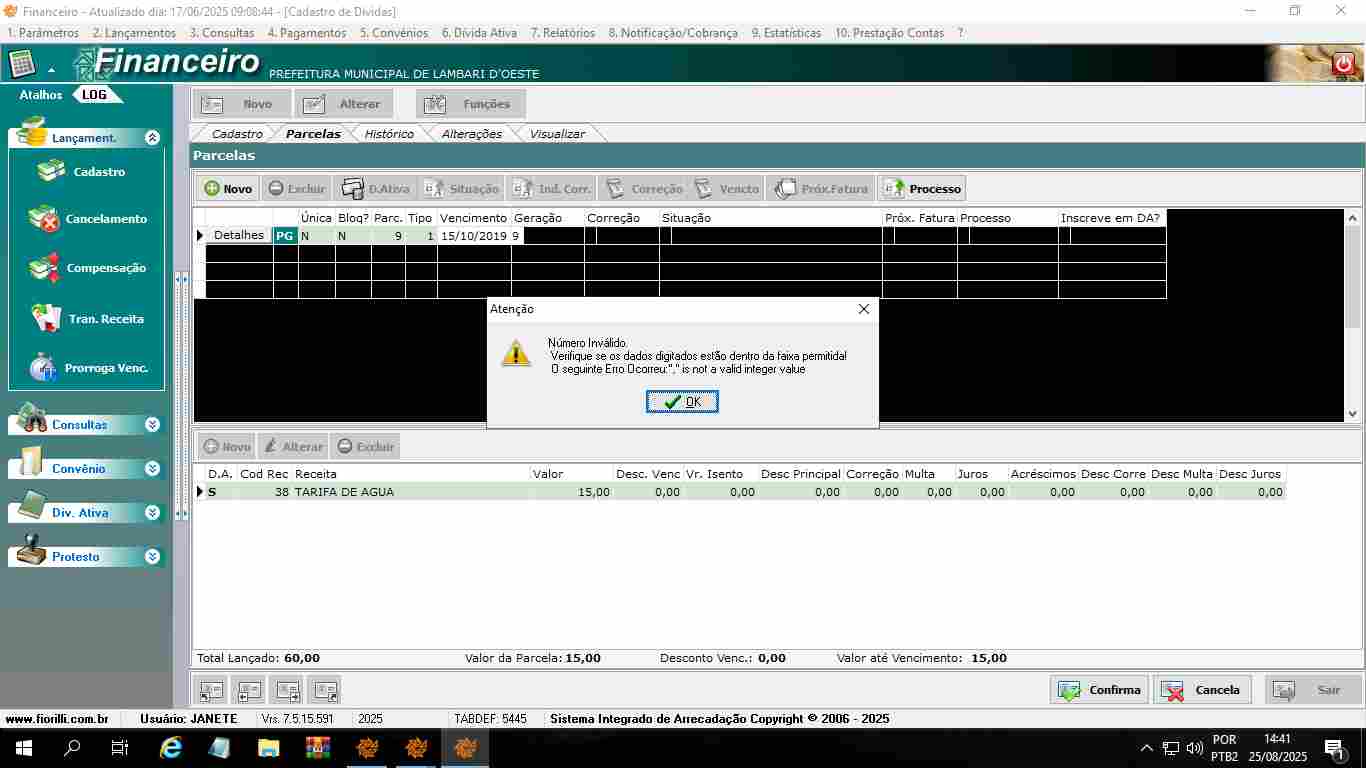Click the red power exit icon

(1343, 64)
